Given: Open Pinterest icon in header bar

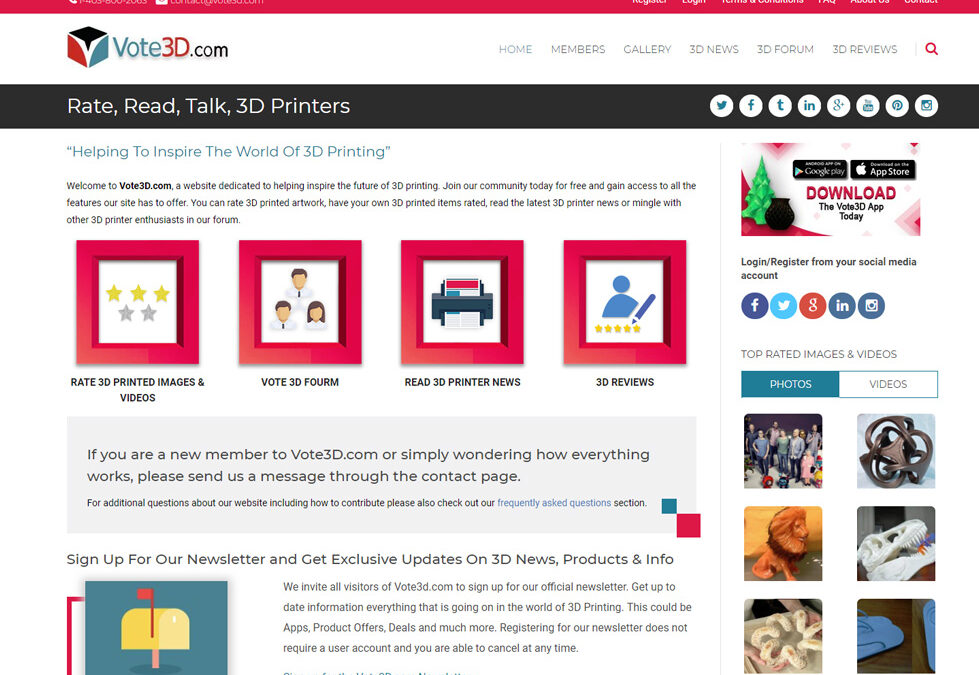Looking at the screenshot, I should click(x=897, y=106).
